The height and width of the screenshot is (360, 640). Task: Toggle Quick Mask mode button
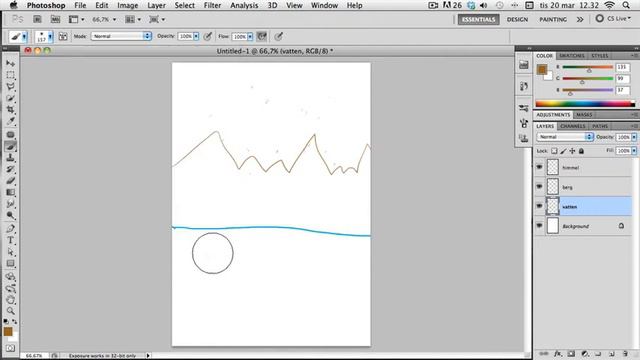coord(11,348)
